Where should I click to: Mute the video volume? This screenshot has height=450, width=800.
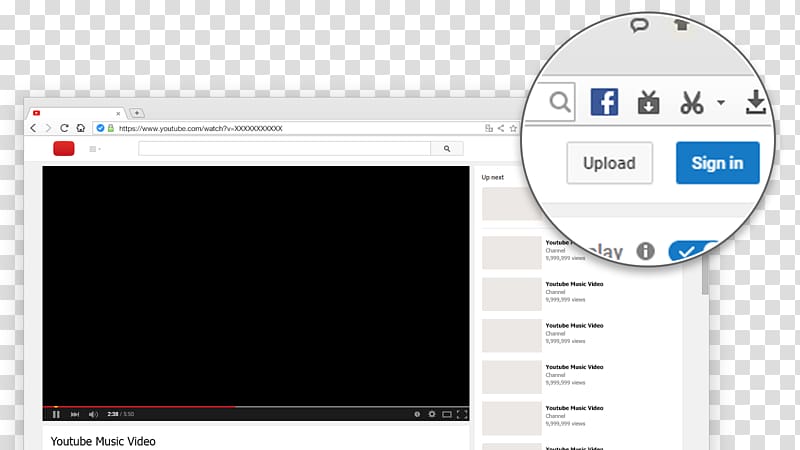(93, 414)
